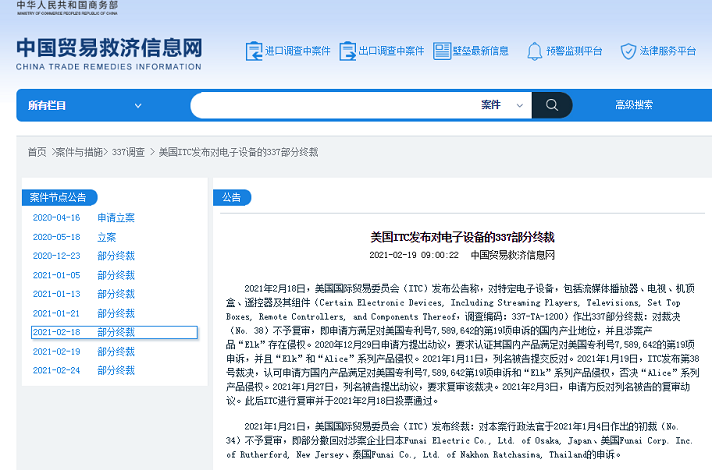Open the 2020-05-18 立案 entry
Image resolution: width=712 pixels, height=470 pixels.
(x=74, y=237)
